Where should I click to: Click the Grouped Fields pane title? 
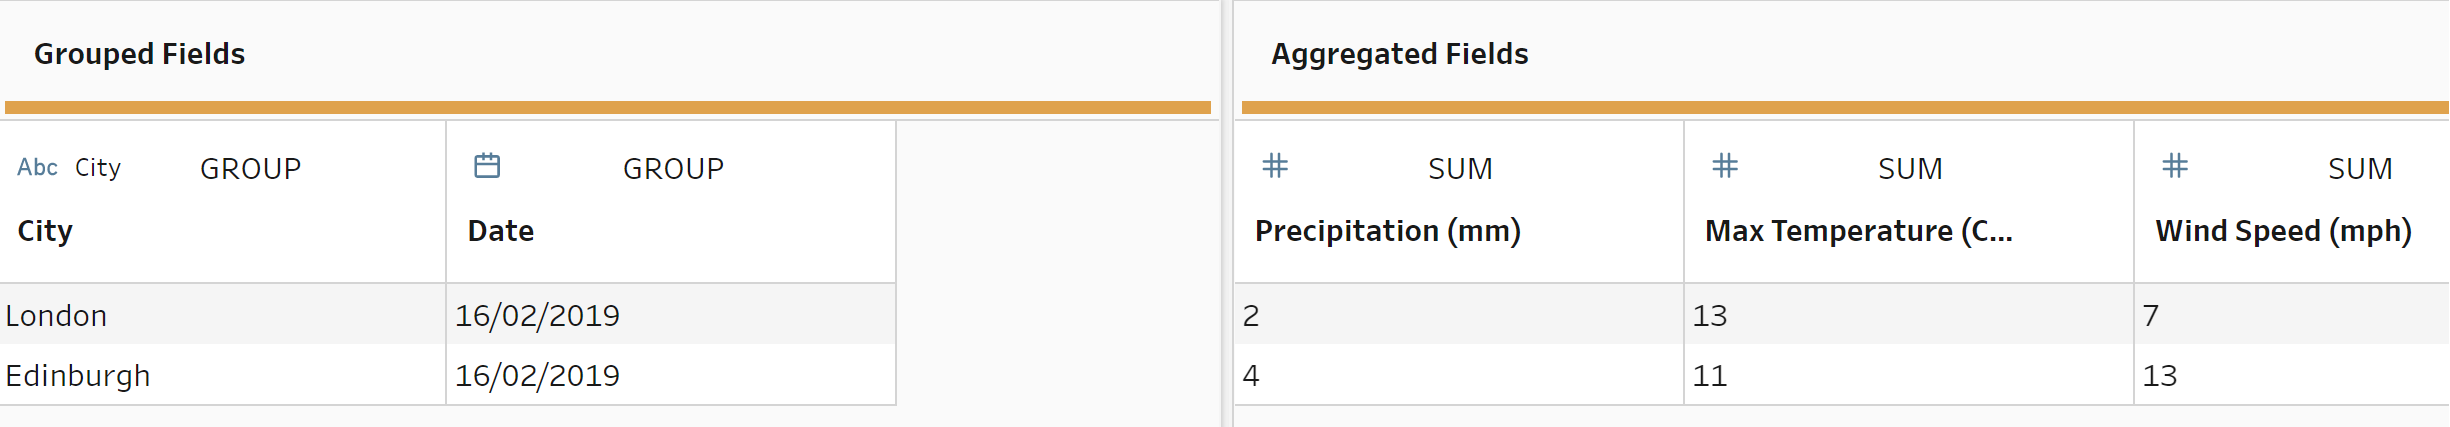coord(139,54)
